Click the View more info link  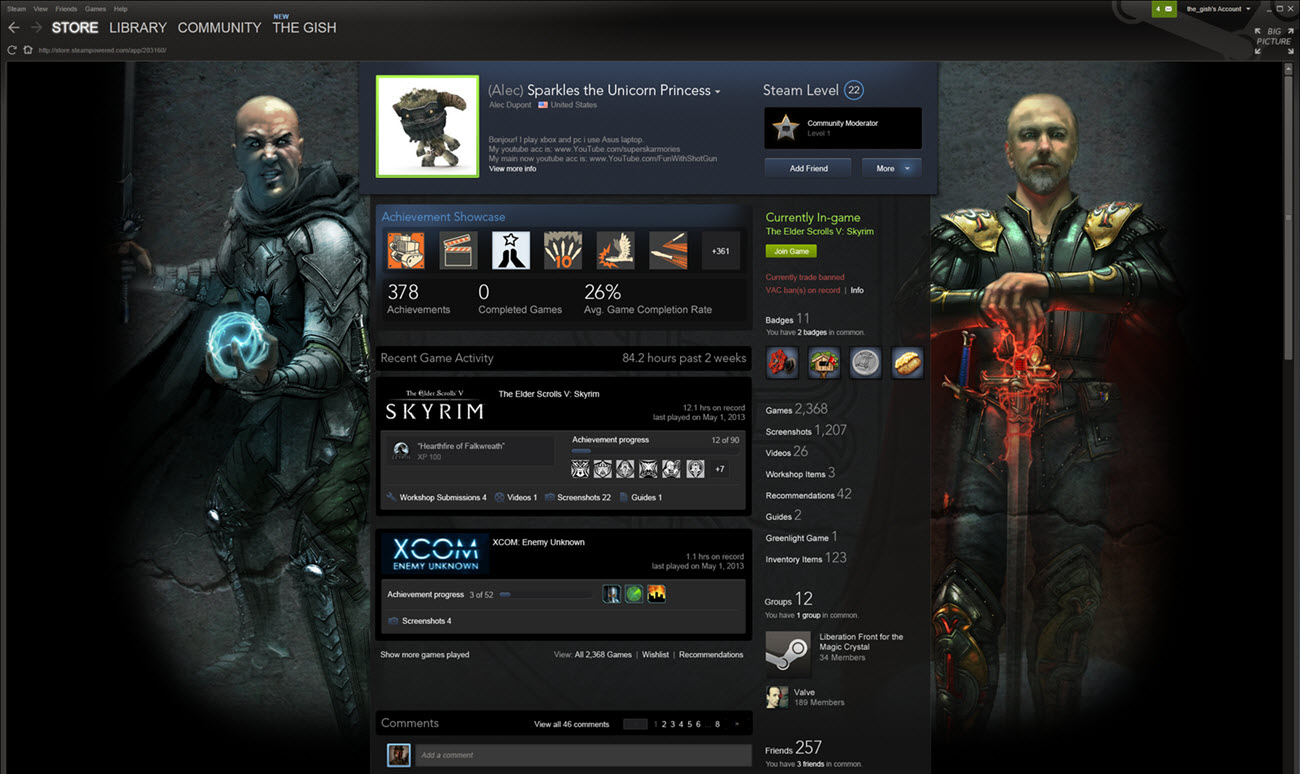pyautogui.click(x=512, y=169)
